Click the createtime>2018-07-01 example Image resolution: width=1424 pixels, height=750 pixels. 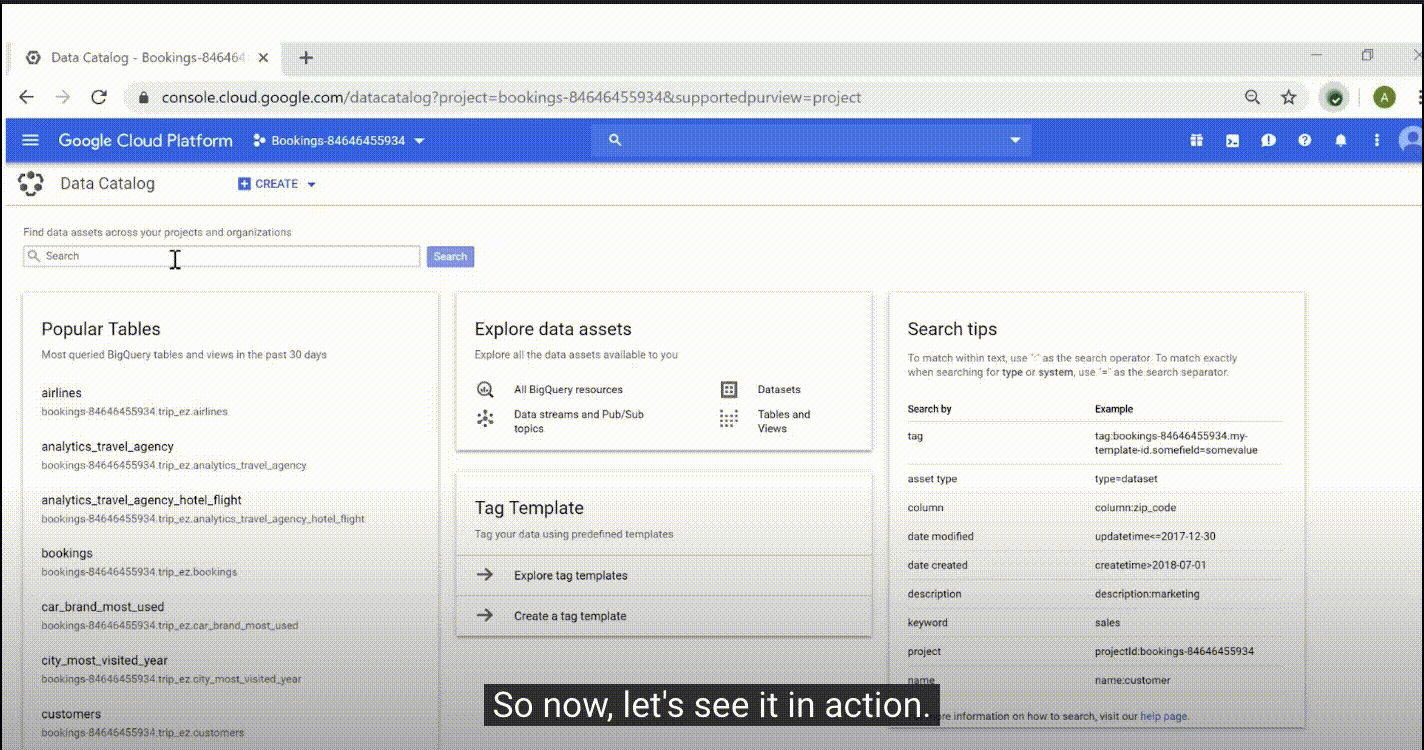[x=1151, y=565]
